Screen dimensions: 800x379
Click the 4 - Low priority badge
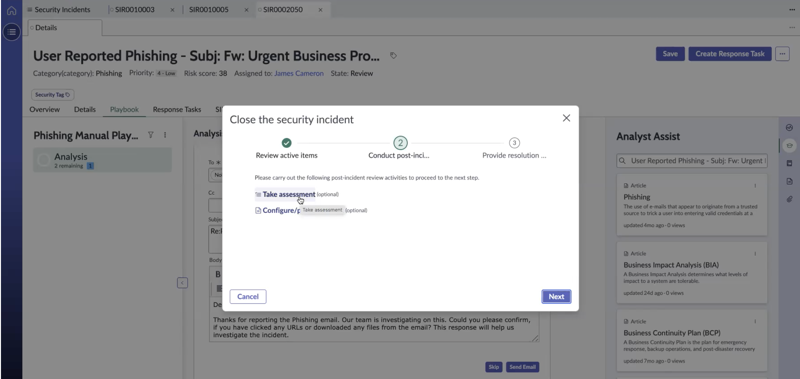tap(166, 73)
